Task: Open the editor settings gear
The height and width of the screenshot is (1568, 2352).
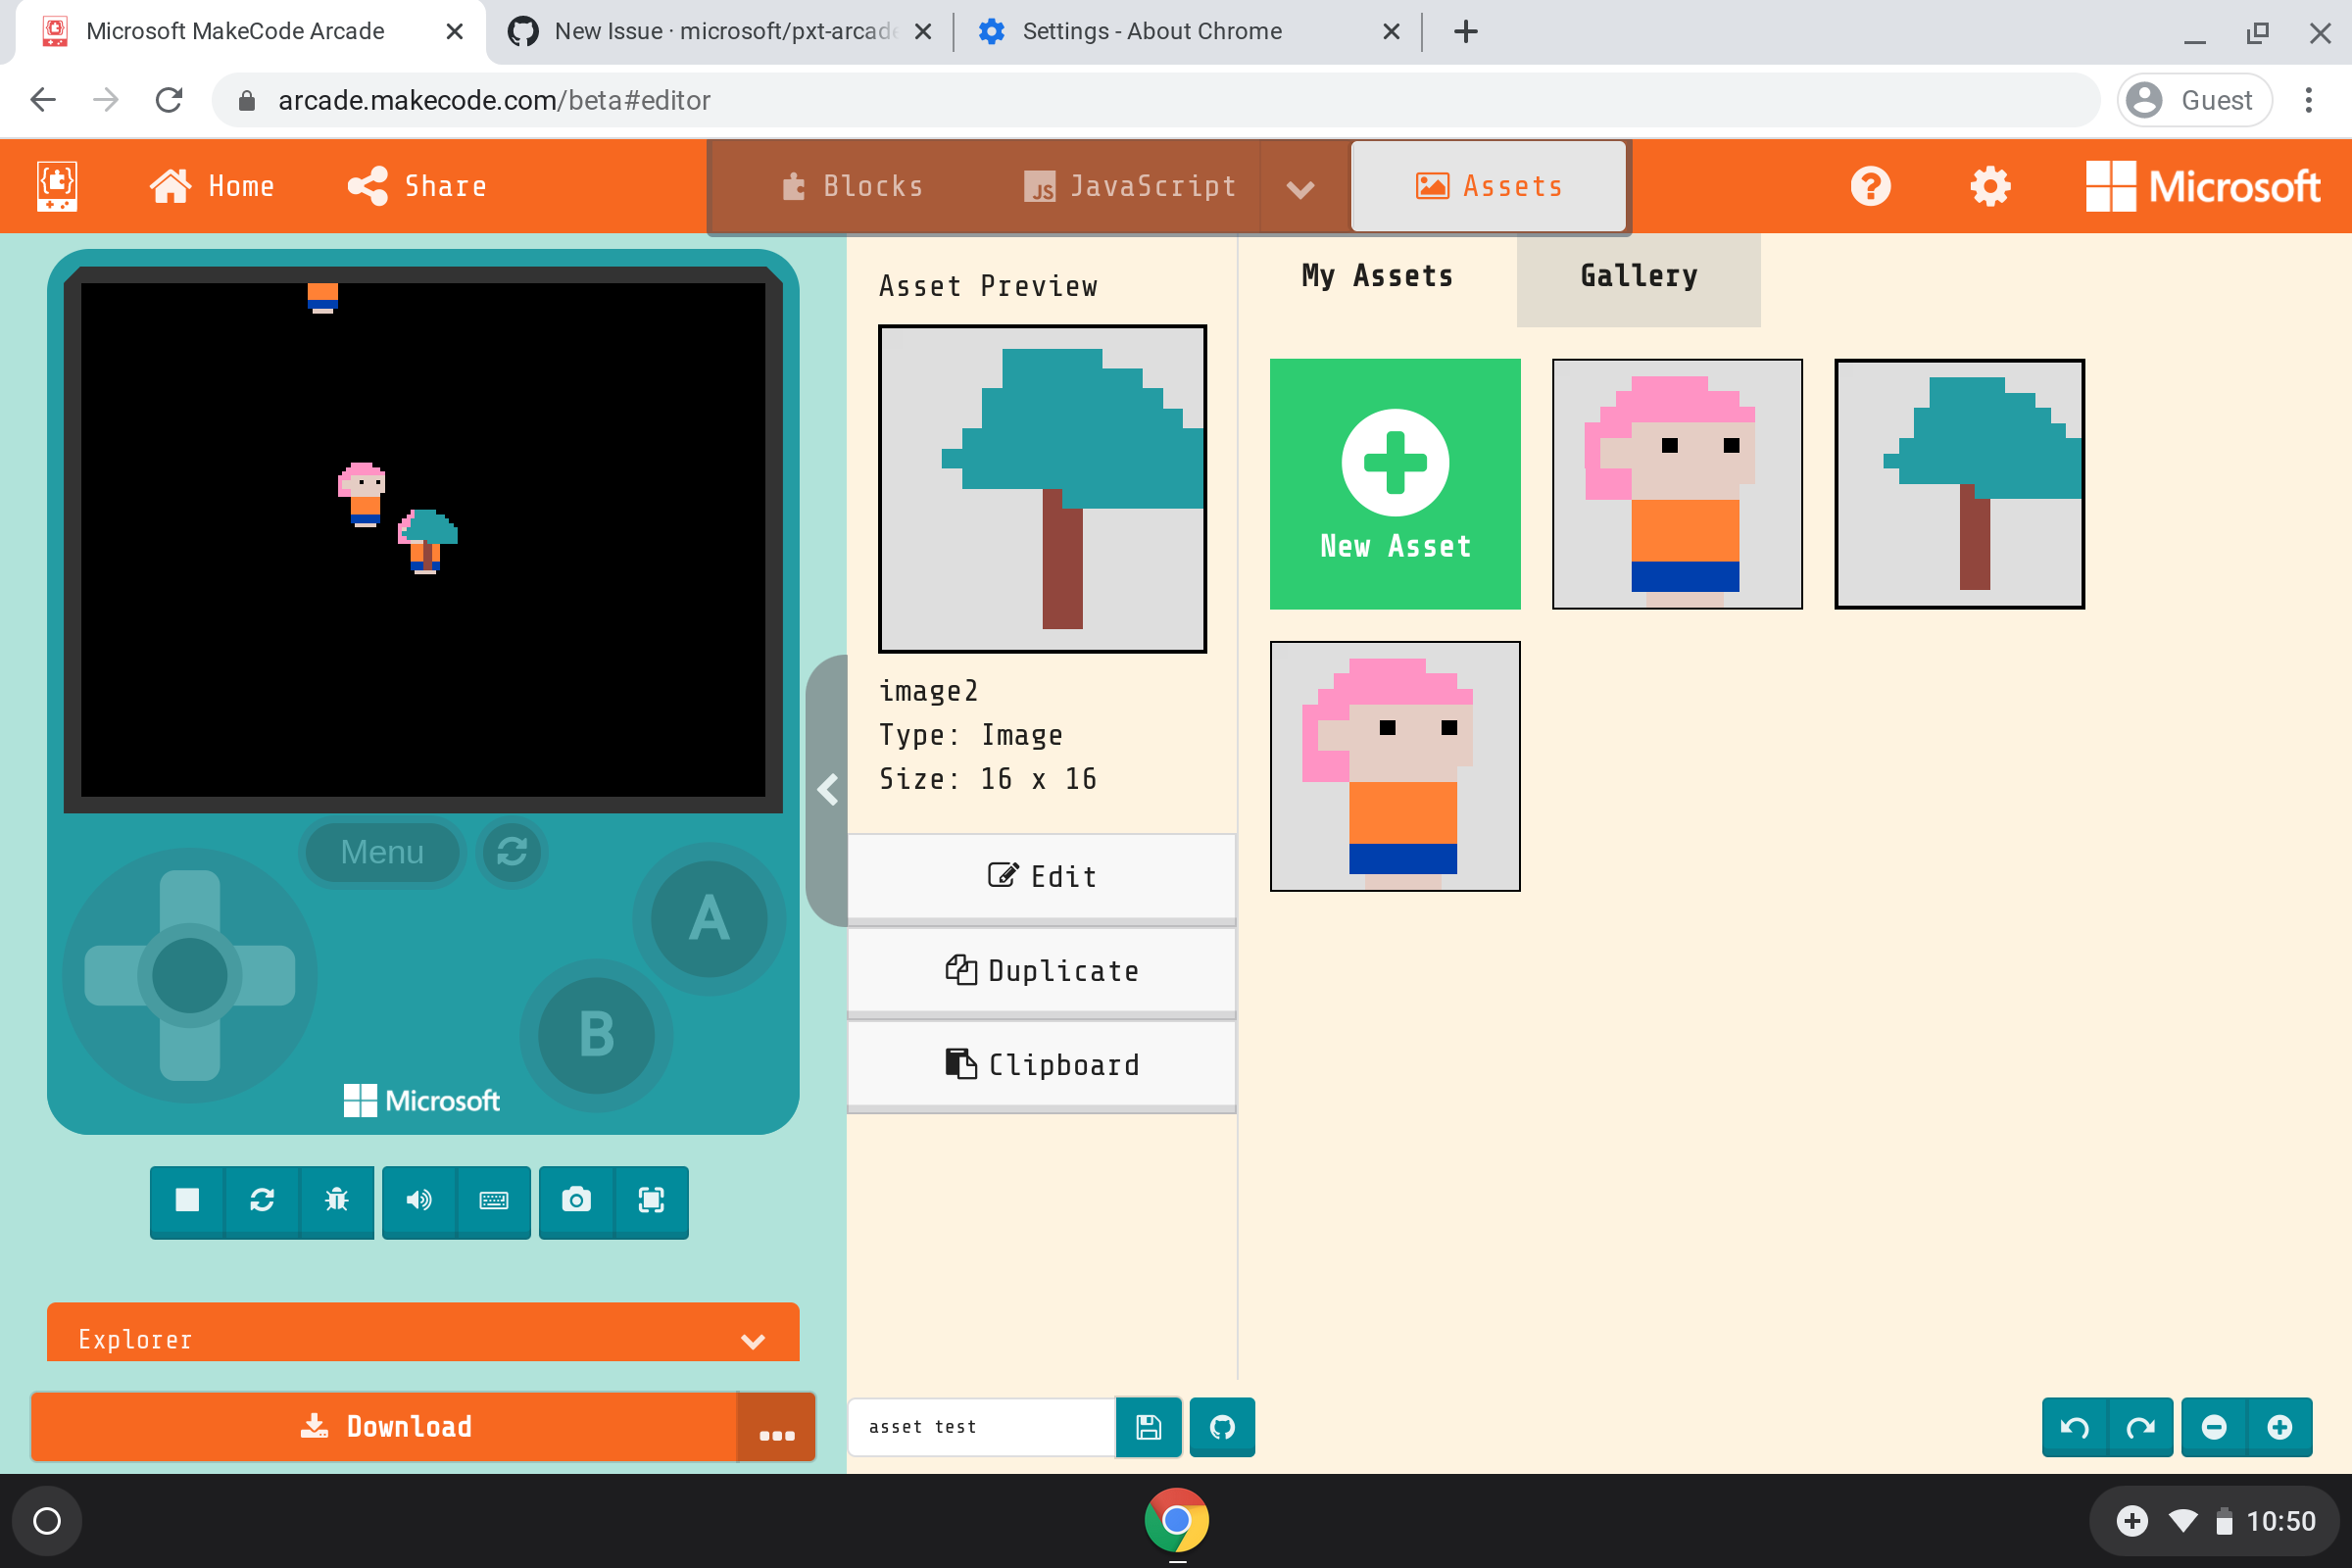Action: point(1989,186)
